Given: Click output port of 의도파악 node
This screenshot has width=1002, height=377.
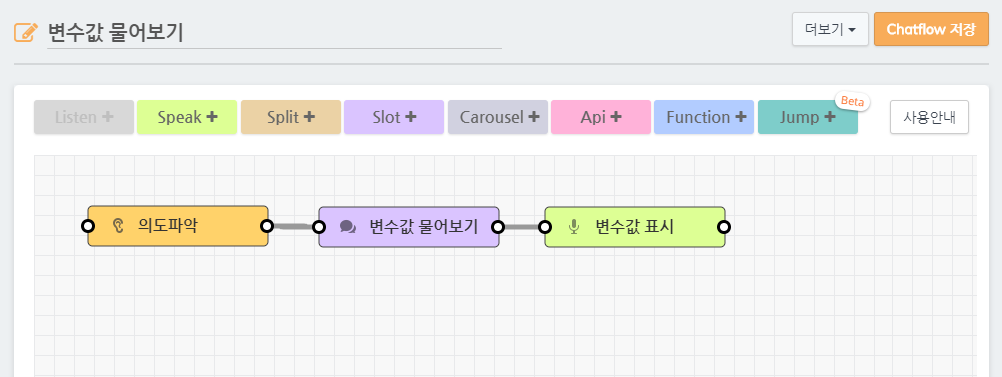Looking at the screenshot, I should coord(267,226).
